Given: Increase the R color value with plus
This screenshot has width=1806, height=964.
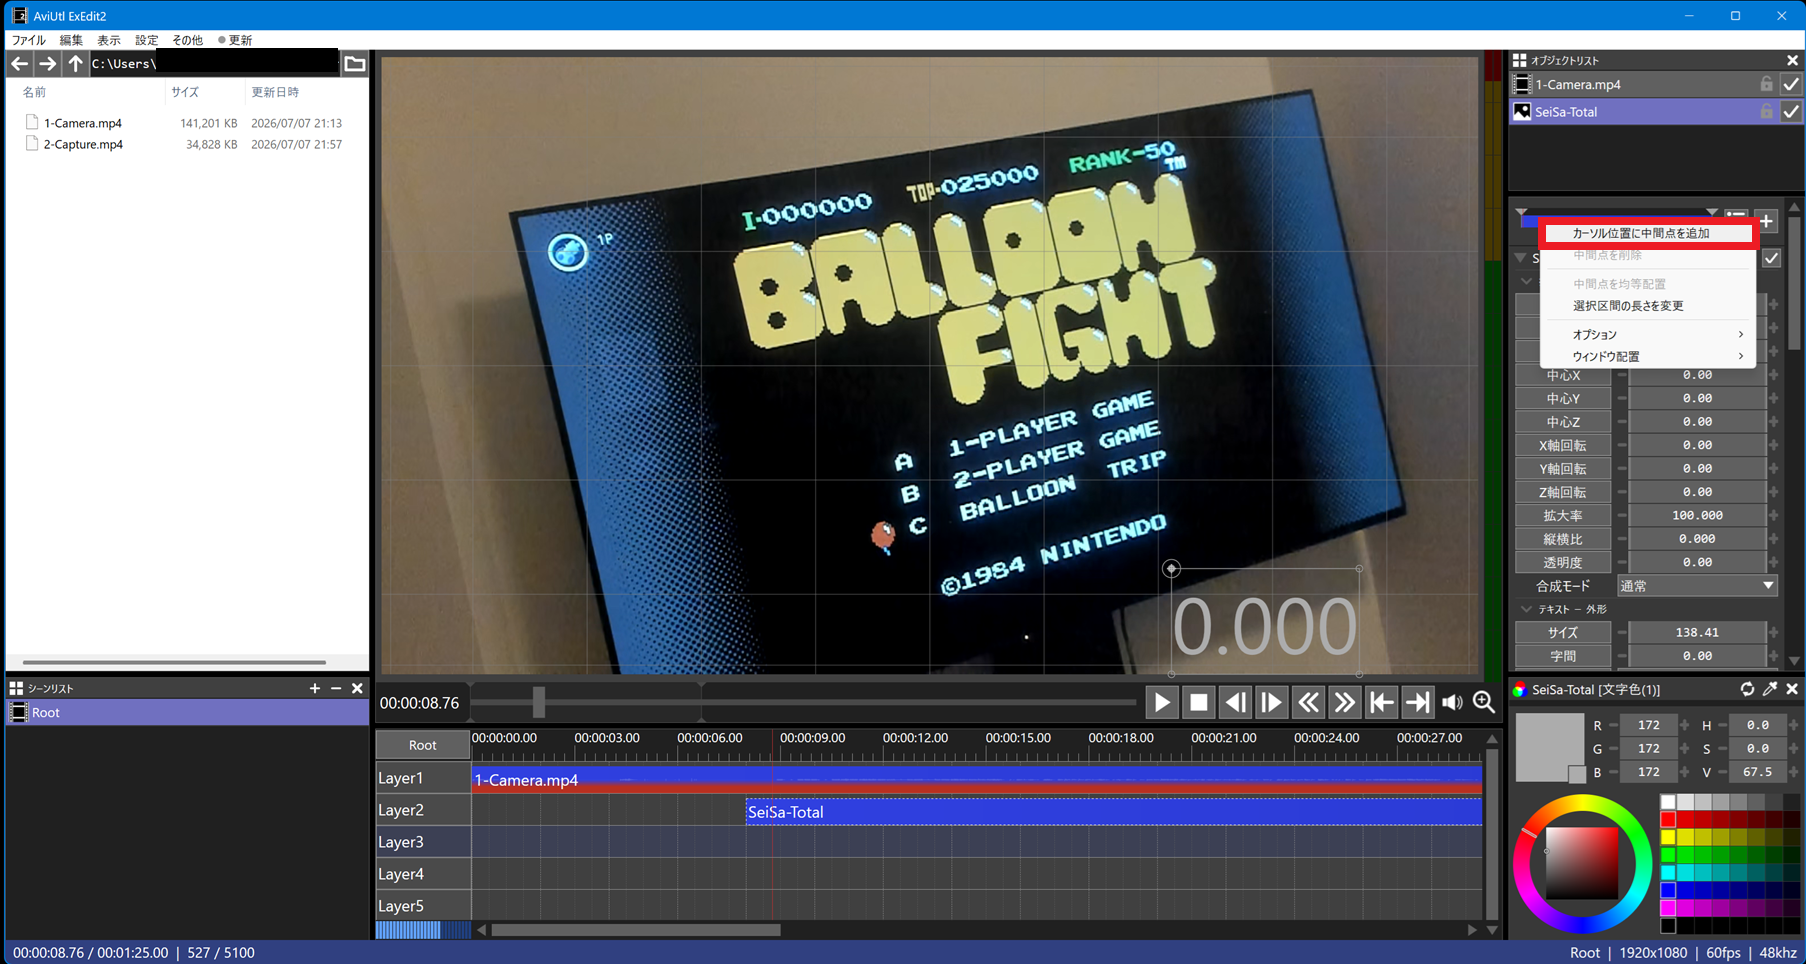Looking at the screenshot, I should pyautogui.click(x=1685, y=725).
